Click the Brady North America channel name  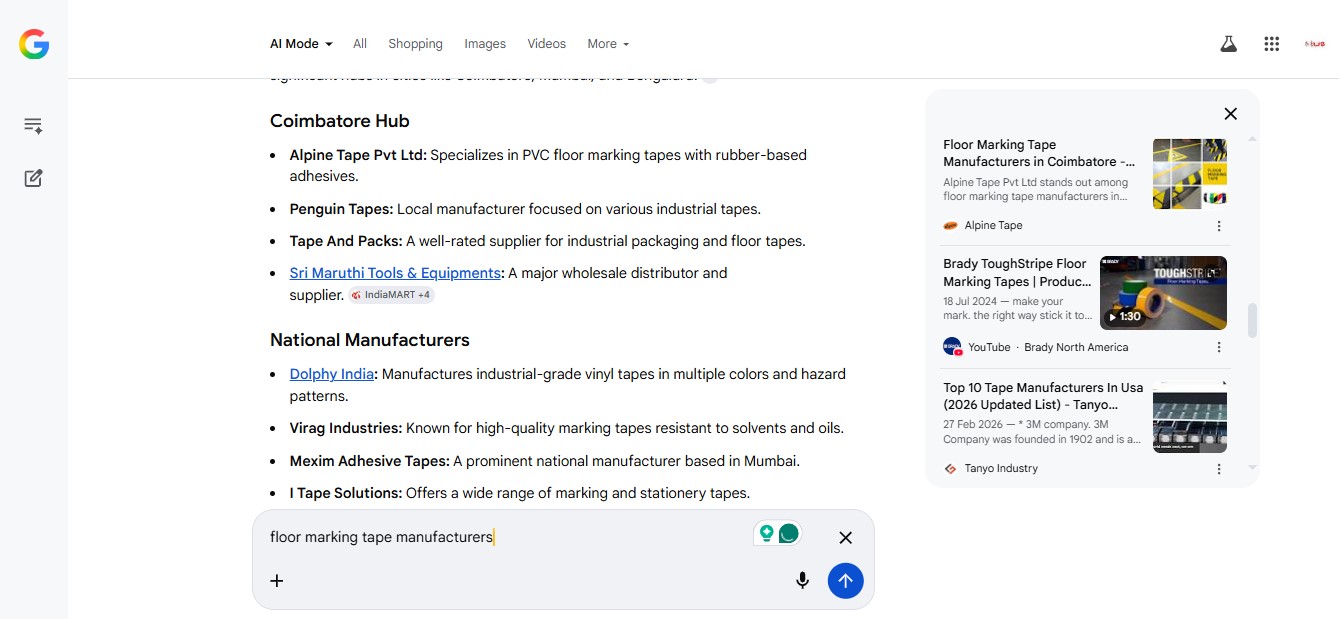[1076, 347]
